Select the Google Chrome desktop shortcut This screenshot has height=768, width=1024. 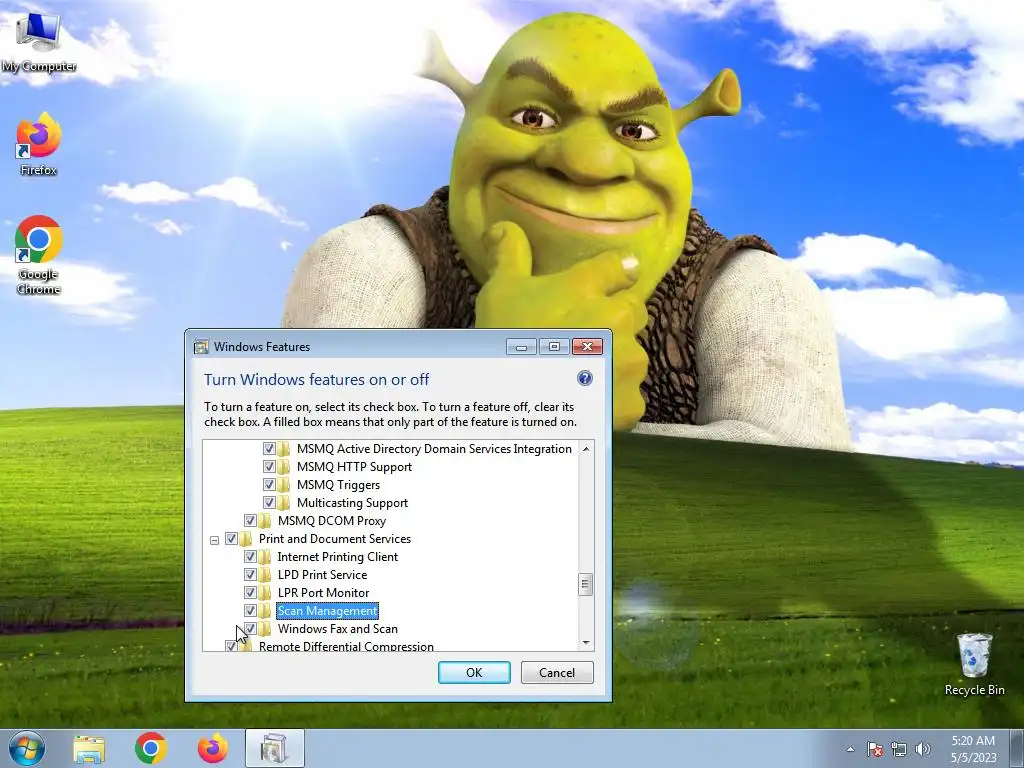coord(39,255)
